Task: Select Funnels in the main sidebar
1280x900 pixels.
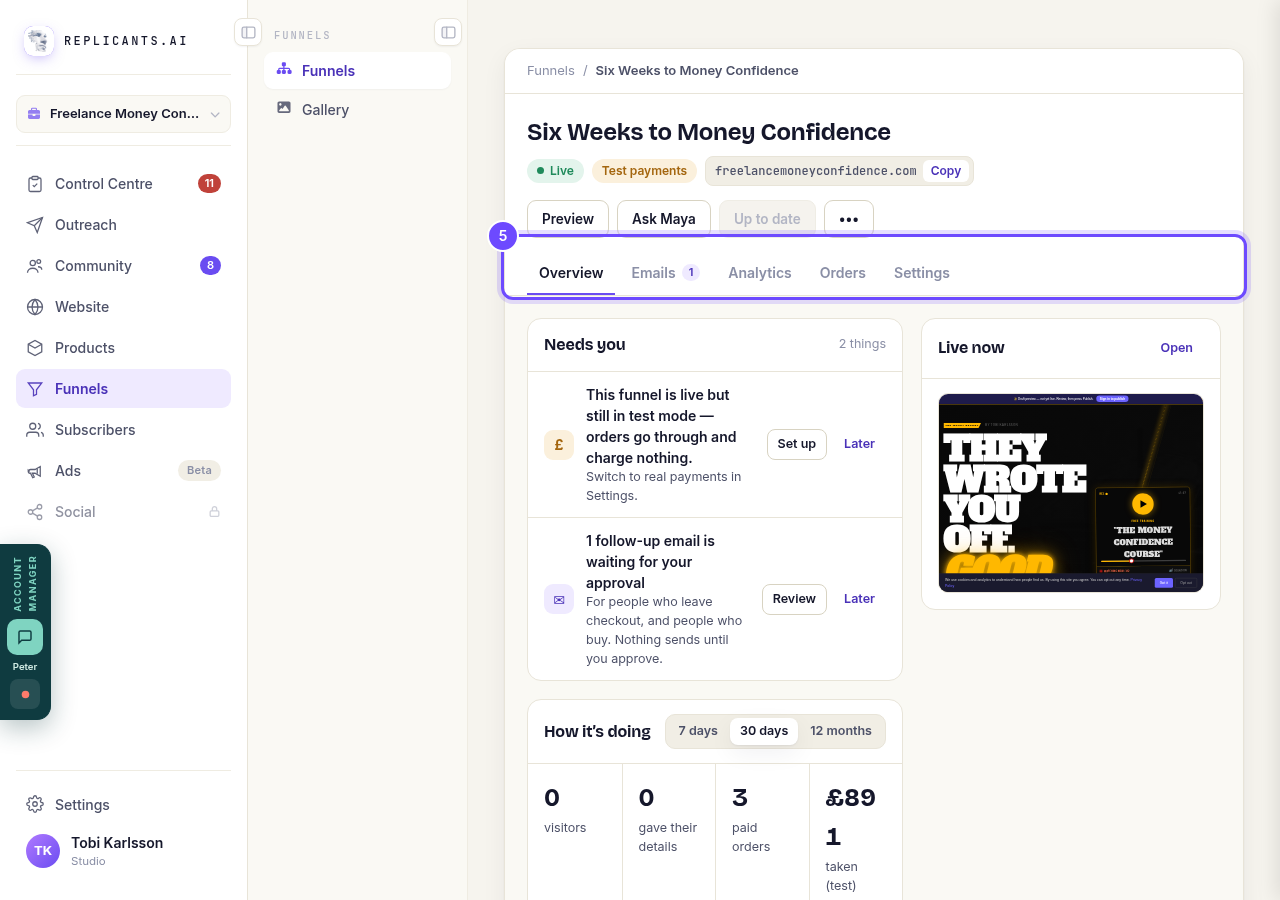Action: coord(123,389)
